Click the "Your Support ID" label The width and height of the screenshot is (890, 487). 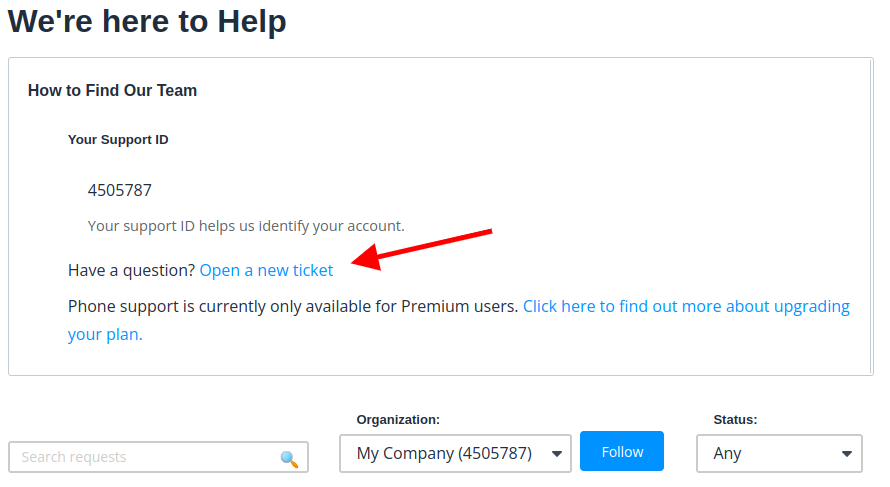click(118, 140)
